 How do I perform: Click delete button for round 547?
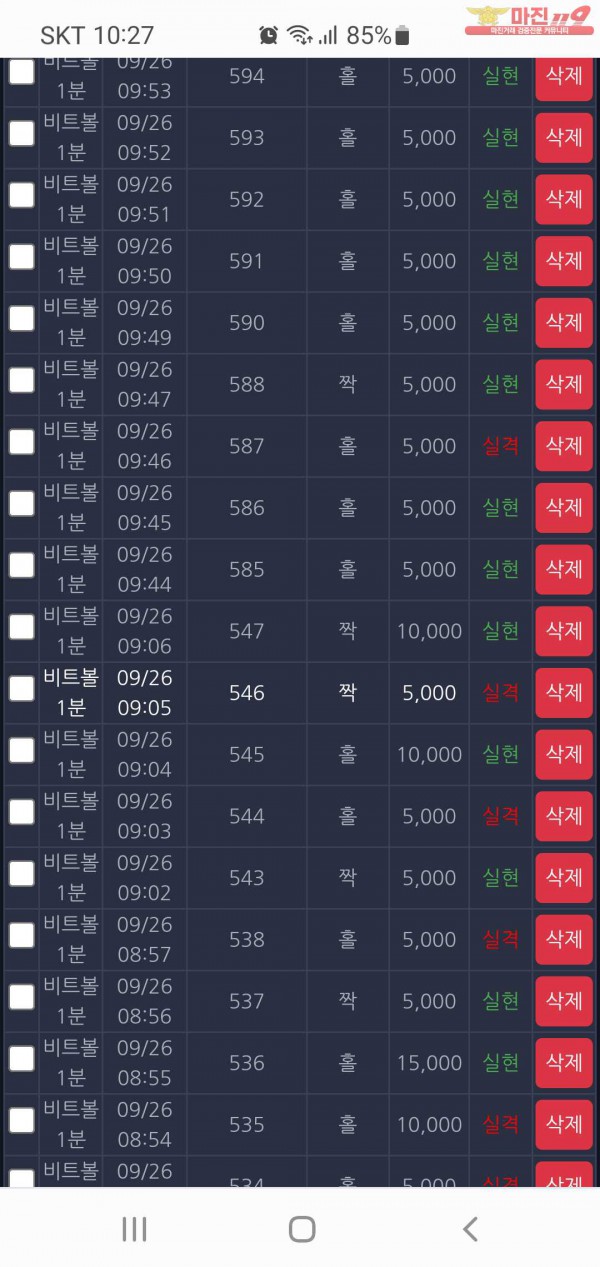[x=564, y=630]
